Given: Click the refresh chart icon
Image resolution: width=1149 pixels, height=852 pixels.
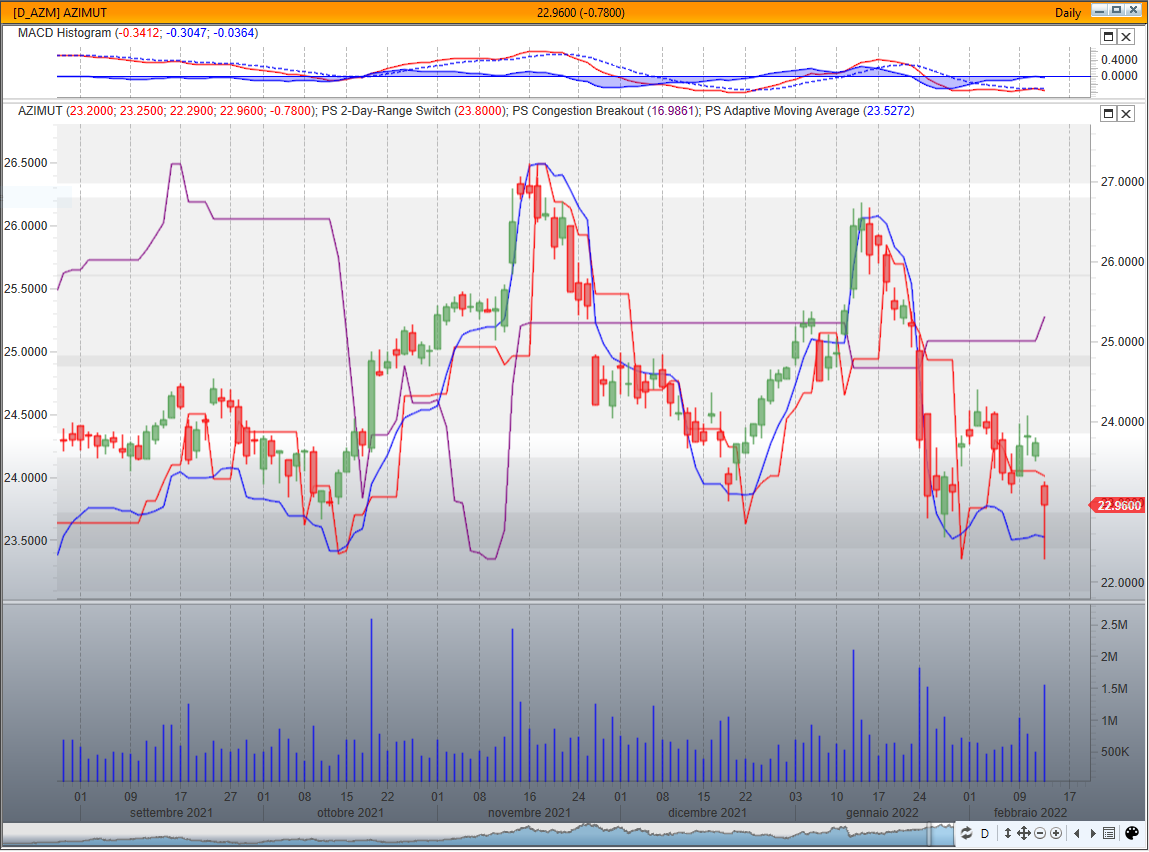Looking at the screenshot, I should [x=967, y=833].
